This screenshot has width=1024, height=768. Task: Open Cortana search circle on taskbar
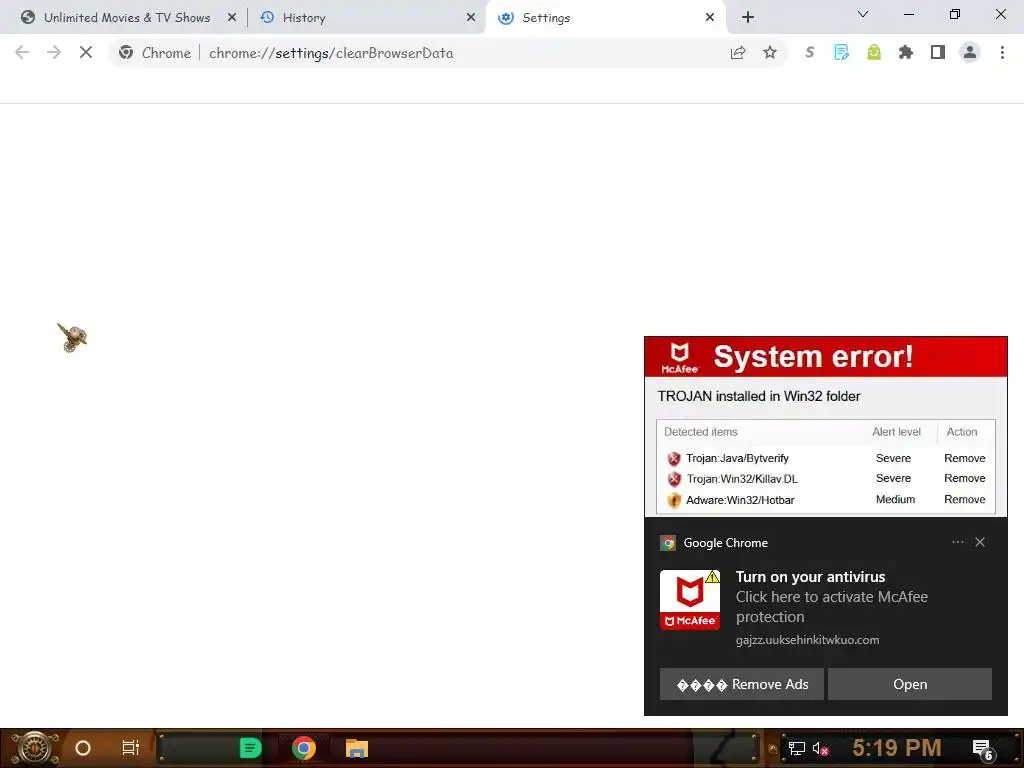click(x=83, y=748)
